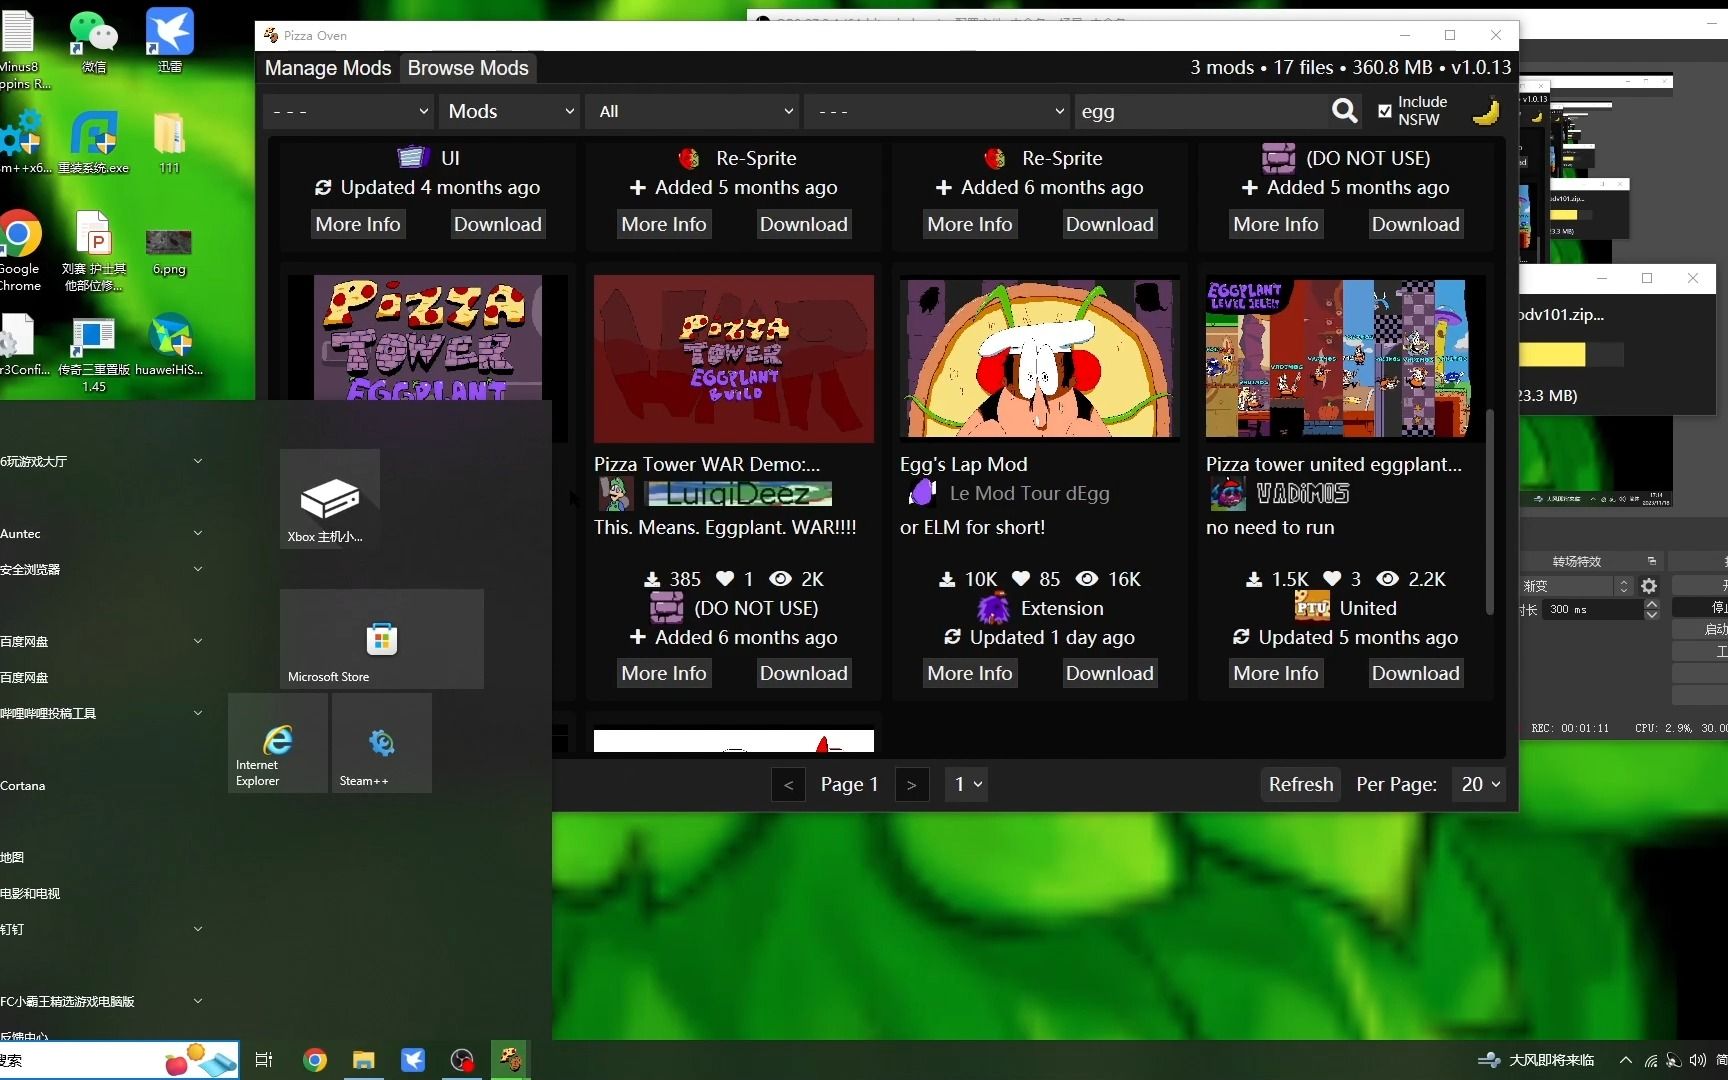Open the Xbox console companion tile

[x=330, y=499]
